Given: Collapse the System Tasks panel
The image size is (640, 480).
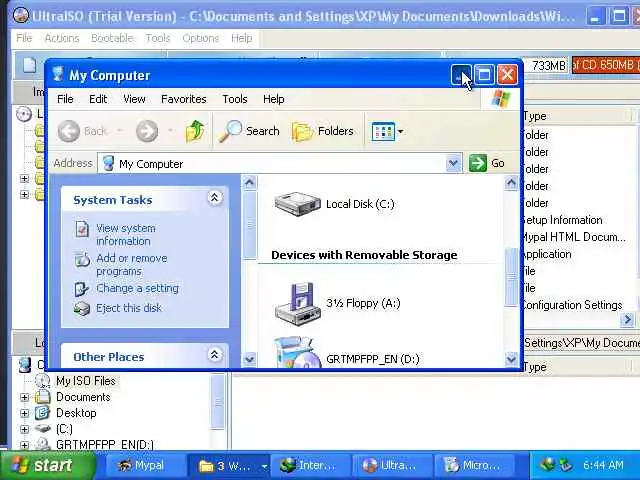Looking at the screenshot, I should 214,198.
